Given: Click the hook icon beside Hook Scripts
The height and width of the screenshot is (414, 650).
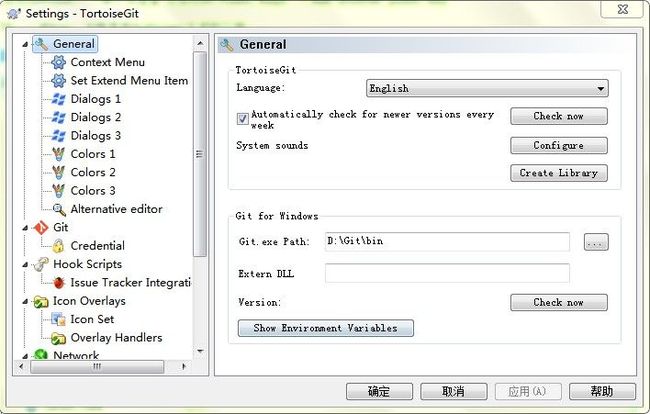Looking at the screenshot, I should pos(41,264).
